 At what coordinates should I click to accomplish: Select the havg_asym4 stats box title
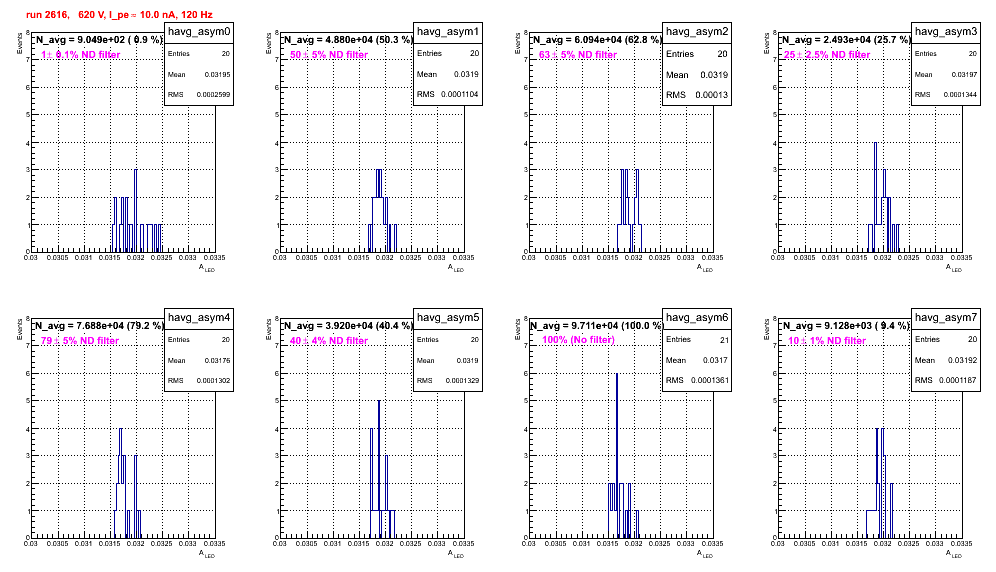click(x=199, y=318)
